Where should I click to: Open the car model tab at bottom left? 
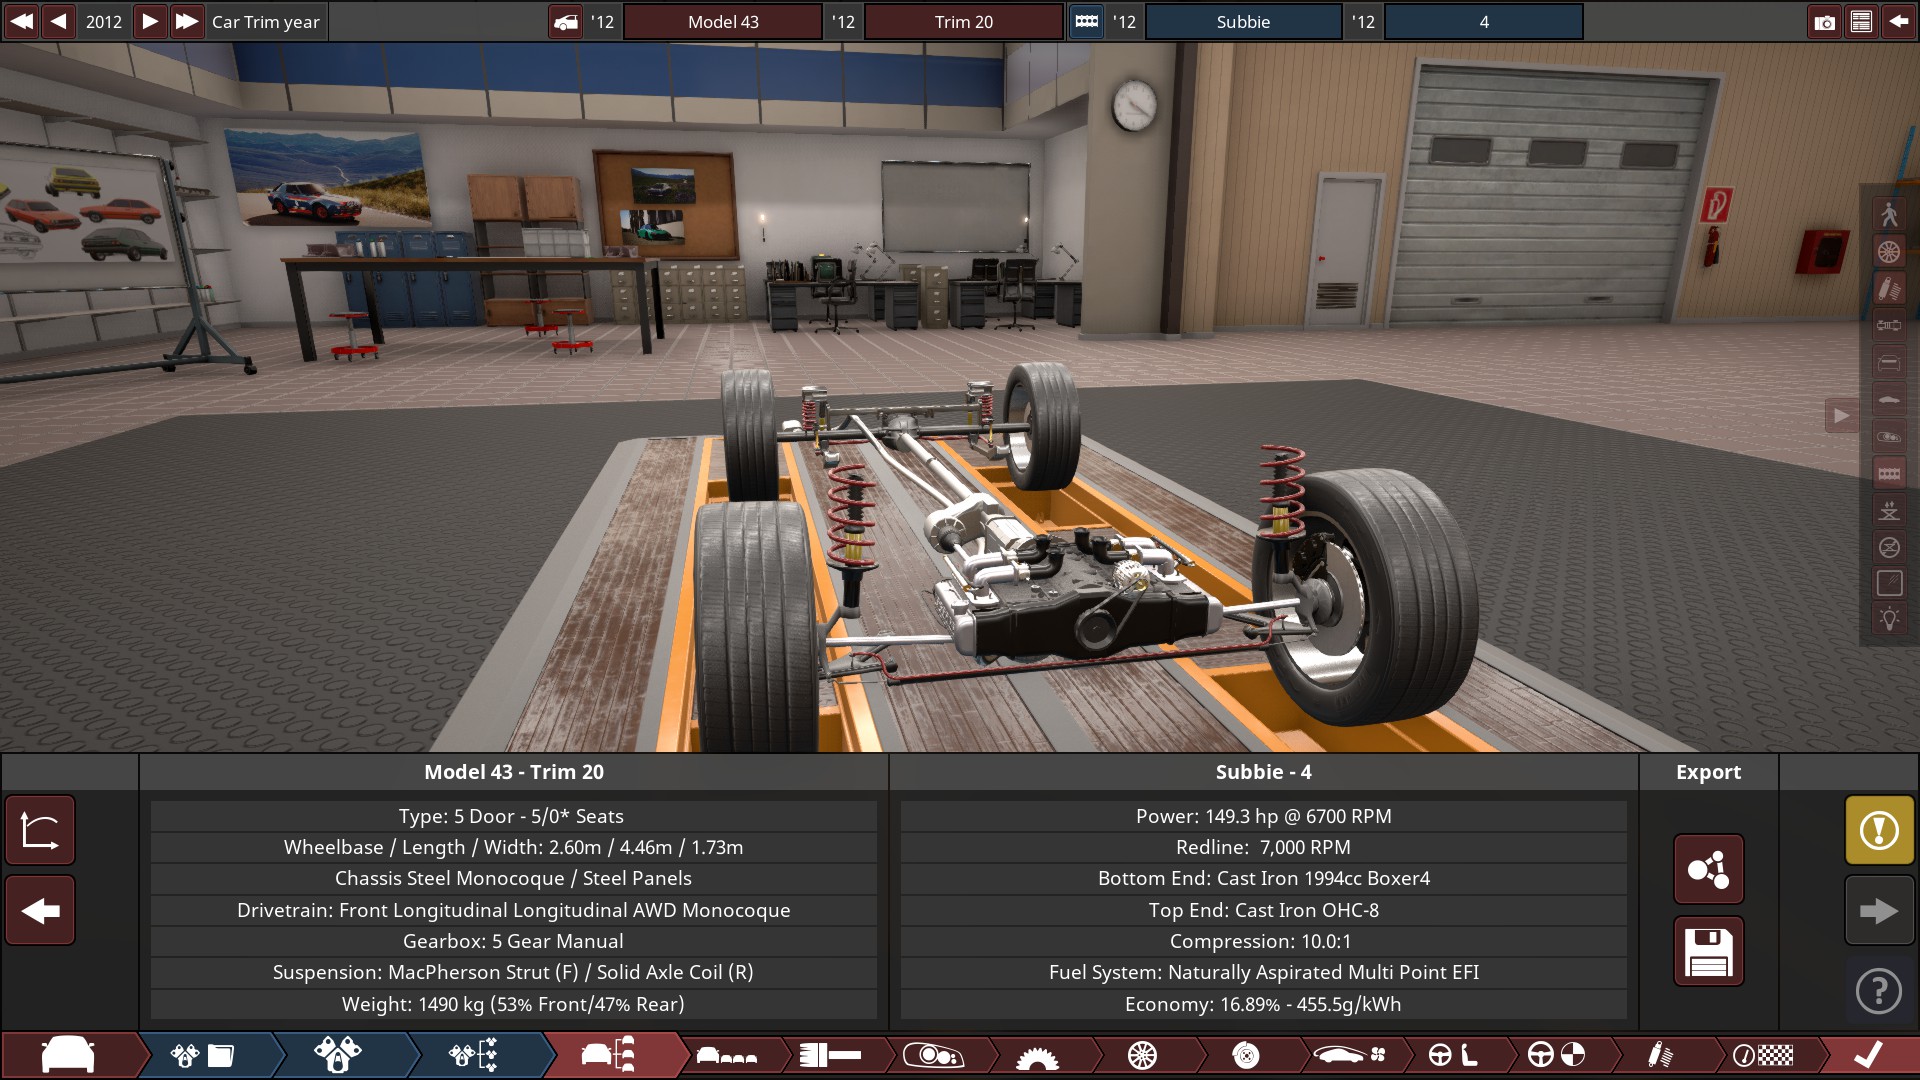point(69,1055)
